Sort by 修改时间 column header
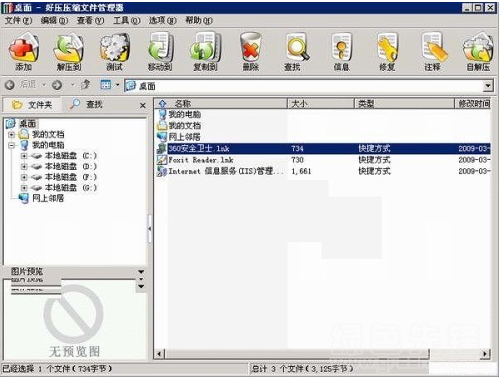Viewport: 499px width, 379px height. tap(473, 104)
